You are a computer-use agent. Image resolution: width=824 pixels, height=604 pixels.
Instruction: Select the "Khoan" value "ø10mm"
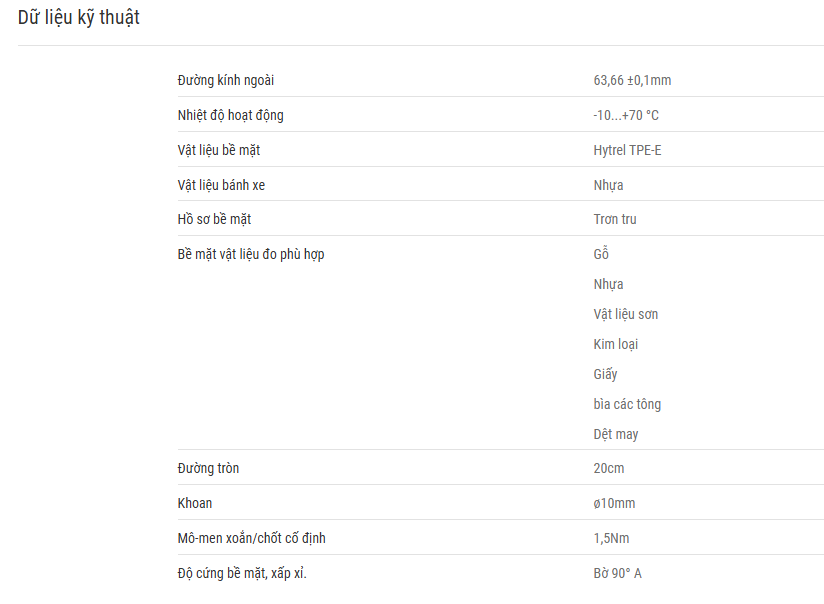pyautogui.click(x=614, y=504)
